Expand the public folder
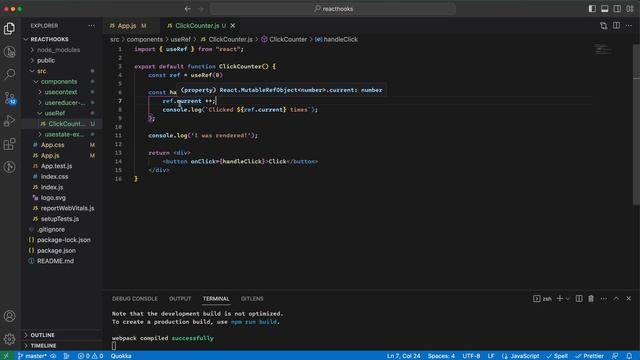 click(x=62, y=60)
